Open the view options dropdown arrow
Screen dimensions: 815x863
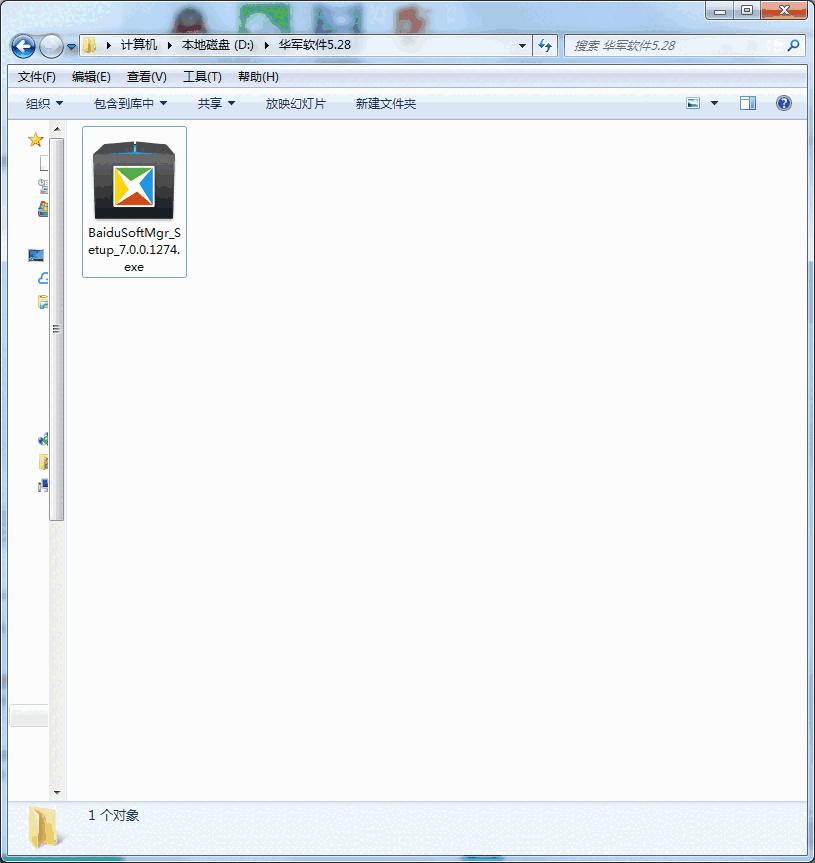pyautogui.click(x=714, y=103)
